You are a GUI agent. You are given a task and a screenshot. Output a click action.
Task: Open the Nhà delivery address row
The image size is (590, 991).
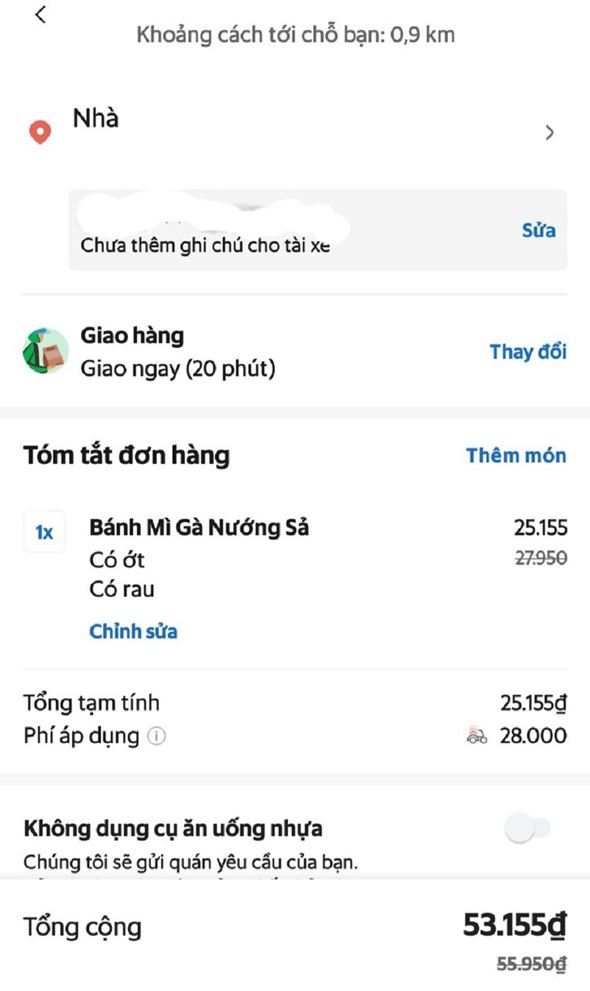tap(295, 132)
